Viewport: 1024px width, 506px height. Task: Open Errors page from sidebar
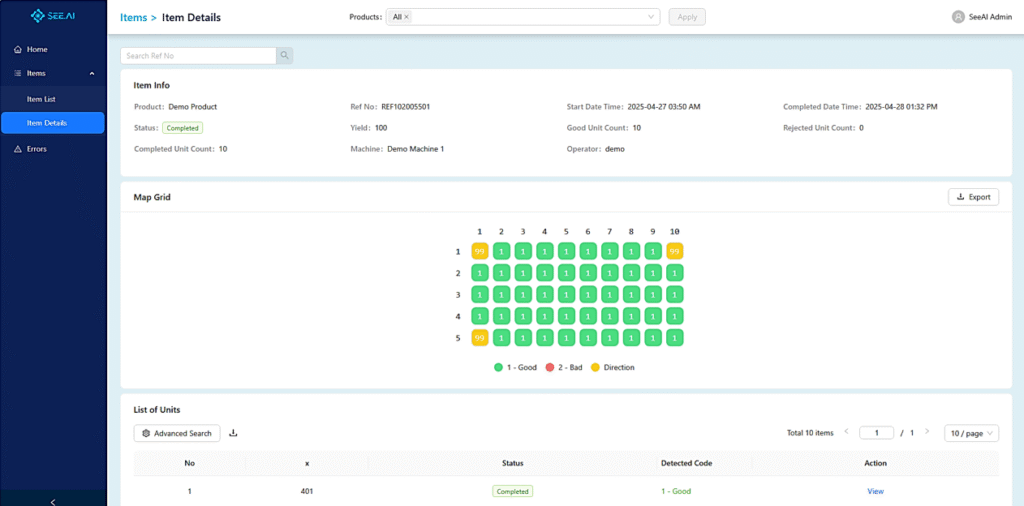[37, 149]
